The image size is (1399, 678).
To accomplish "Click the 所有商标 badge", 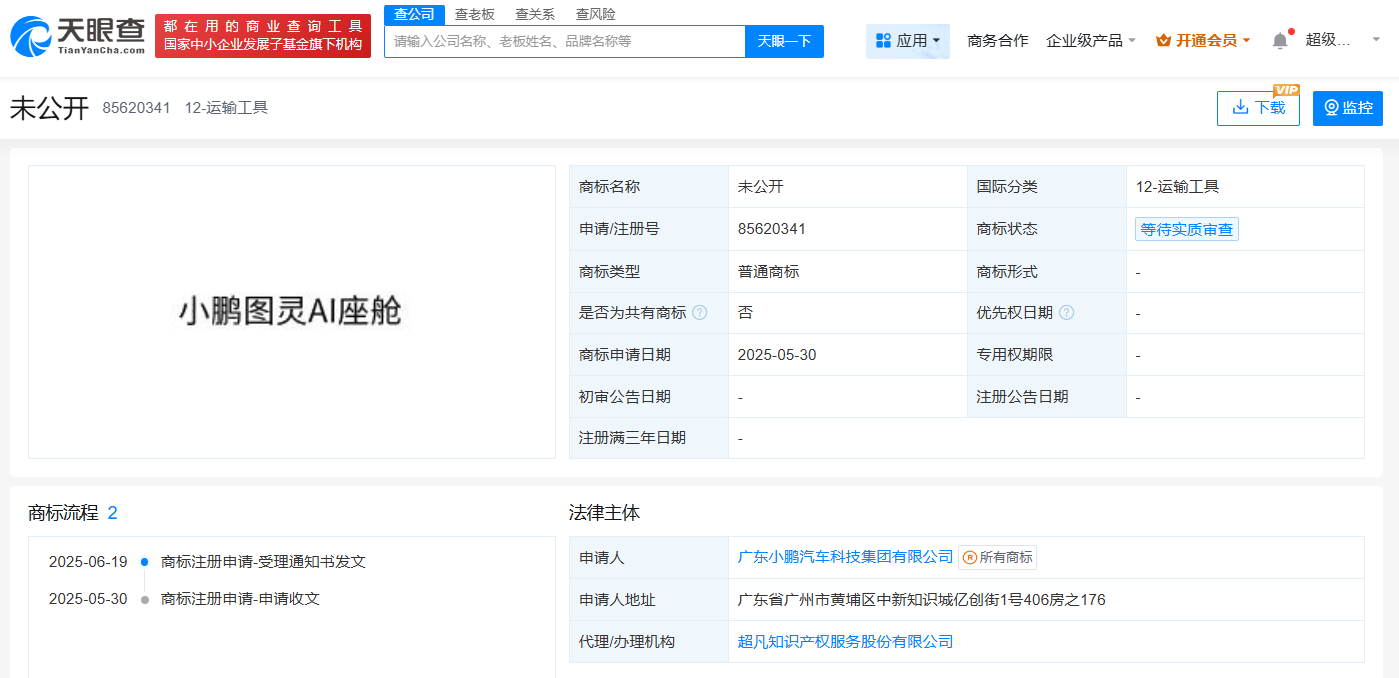I will pyautogui.click(x=997, y=557).
